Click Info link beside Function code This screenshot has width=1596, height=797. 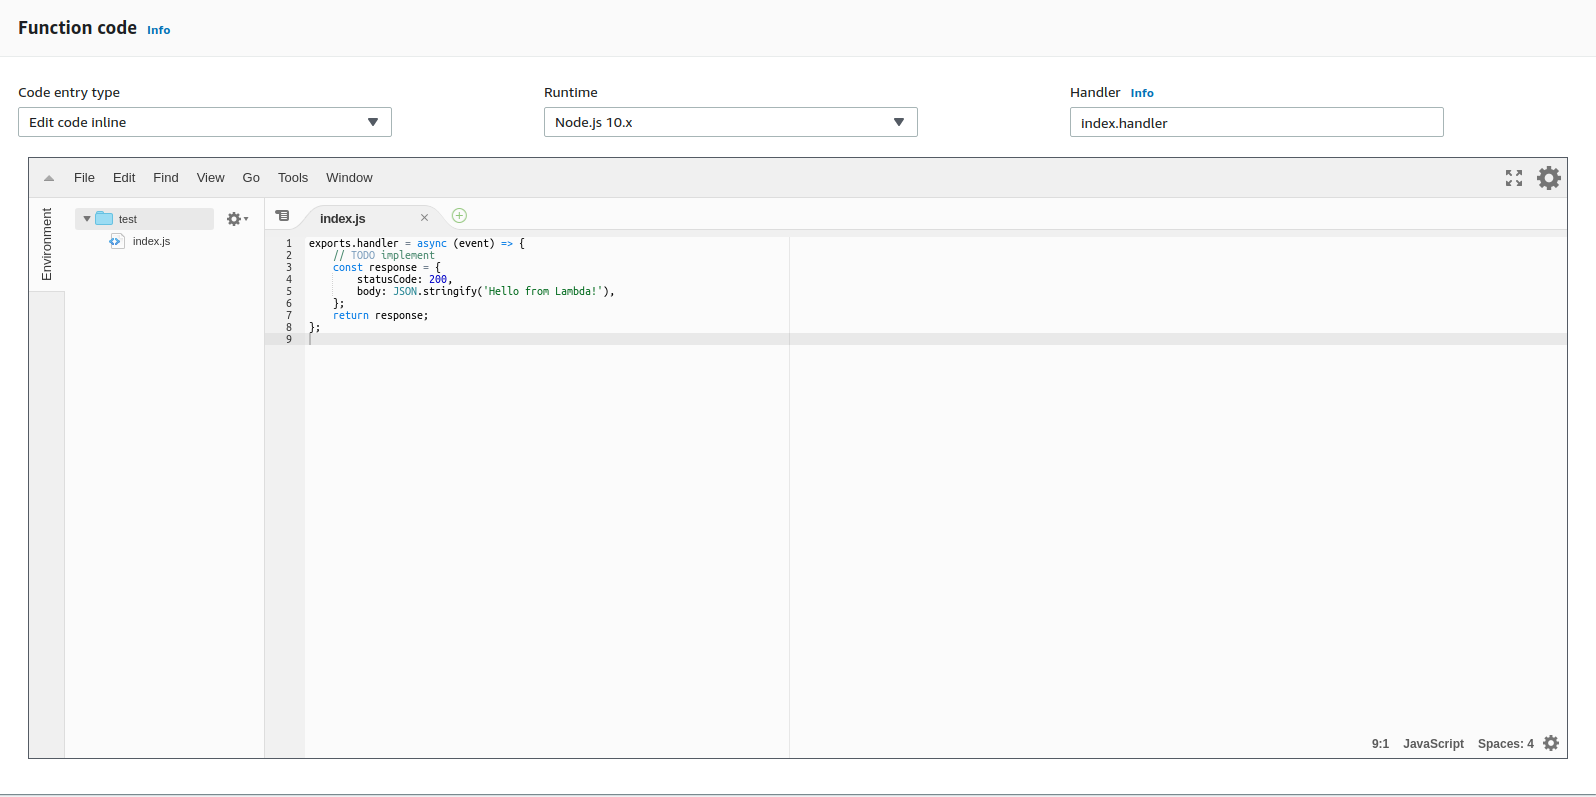click(158, 30)
